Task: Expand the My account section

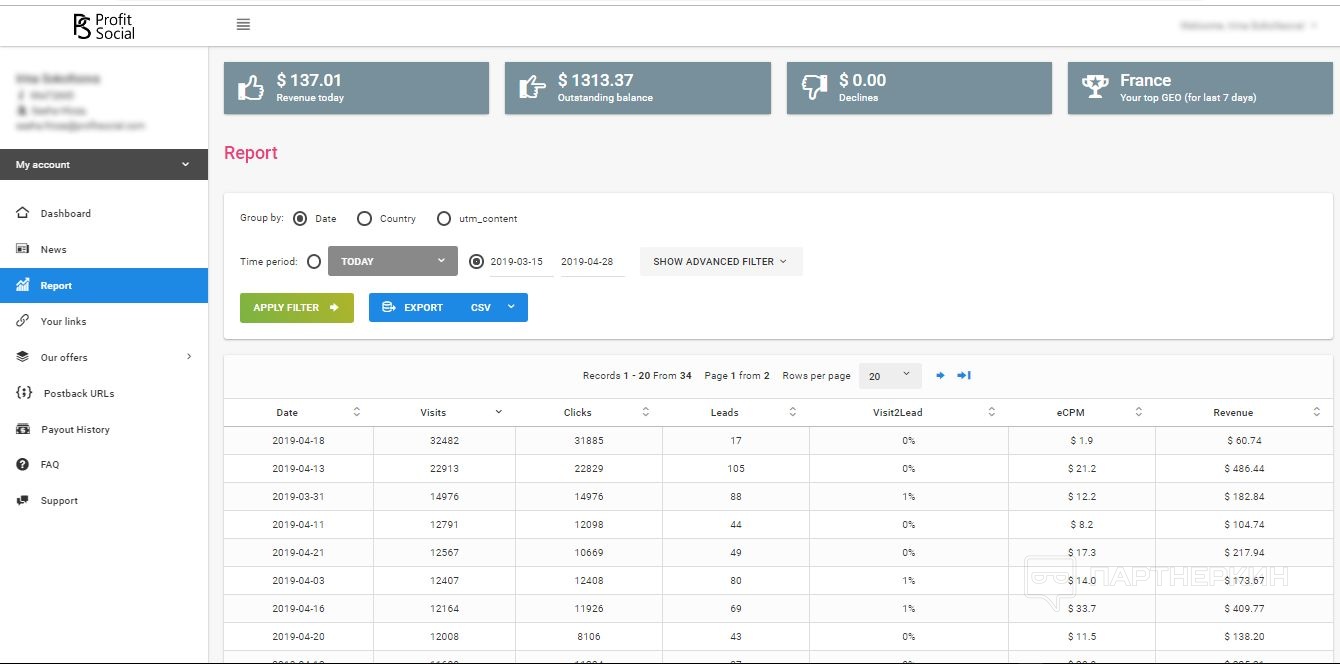Action: point(104,165)
